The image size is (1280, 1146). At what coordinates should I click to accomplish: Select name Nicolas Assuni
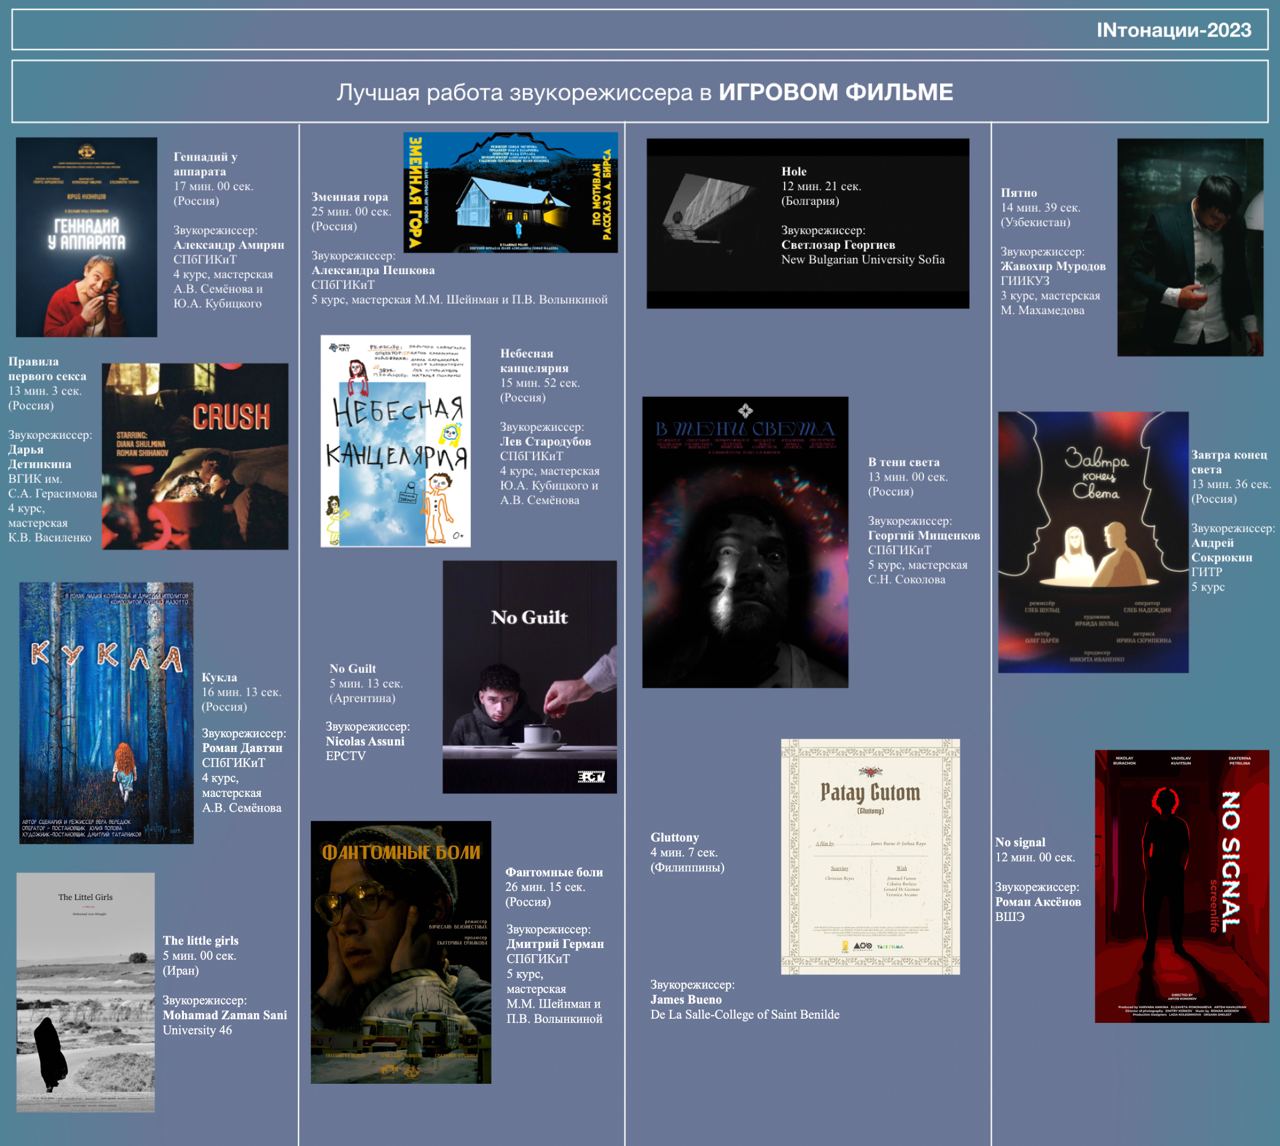click(x=365, y=741)
